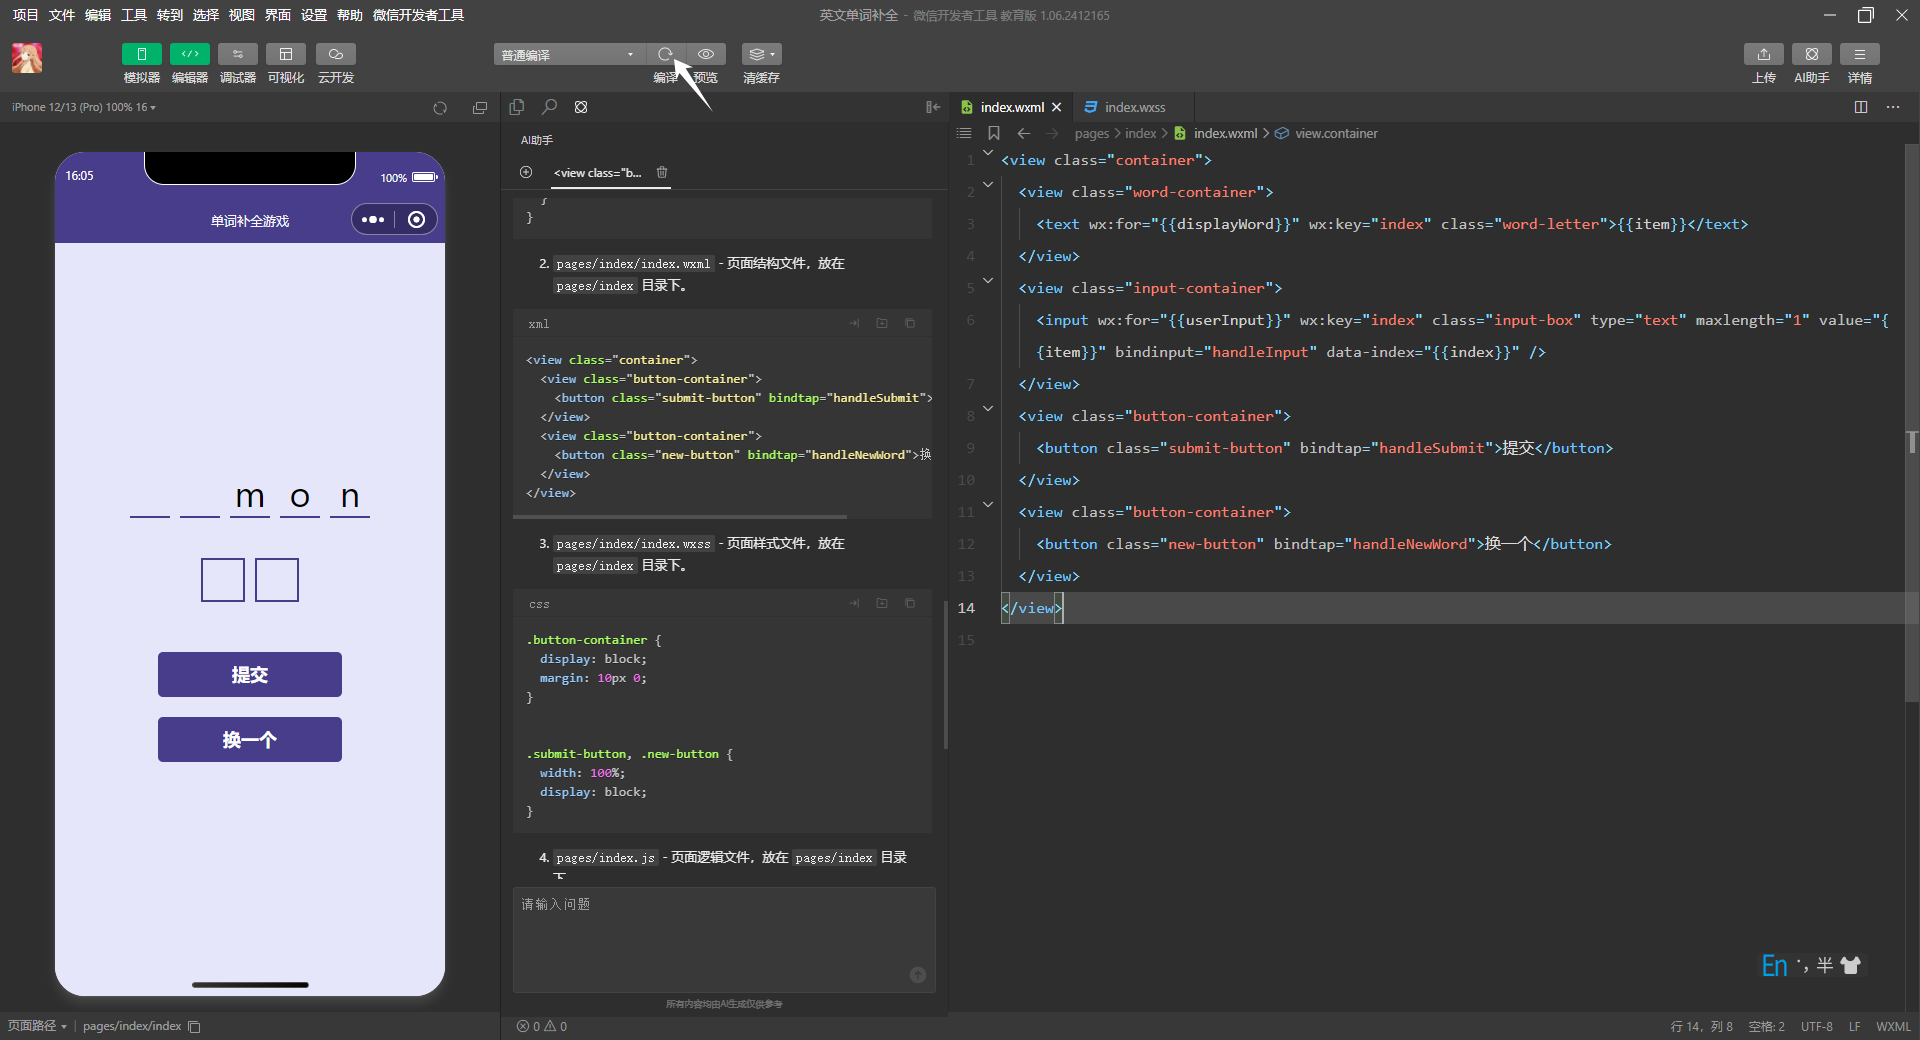The width and height of the screenshot is (1920, 1040).
Task: Insert the css code block at cursor
Action: pyautogui.click(x=854, y=603)
